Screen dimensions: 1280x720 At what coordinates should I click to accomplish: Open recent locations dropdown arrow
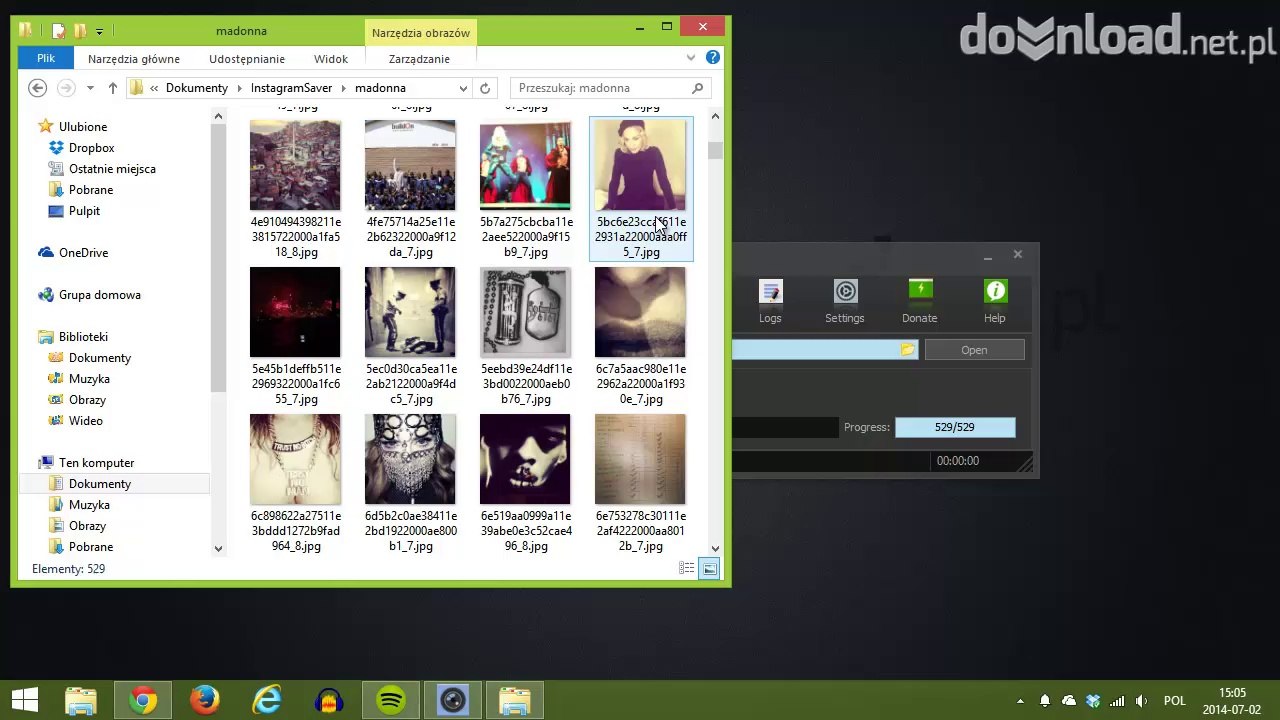pos(90,88)
